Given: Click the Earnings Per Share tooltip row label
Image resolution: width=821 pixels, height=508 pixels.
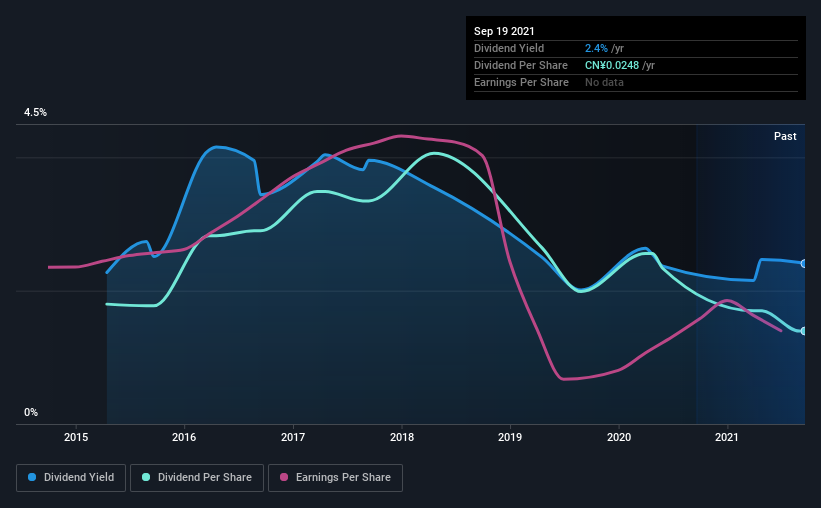Looking at the screenshot, I should tap(522, 82).
